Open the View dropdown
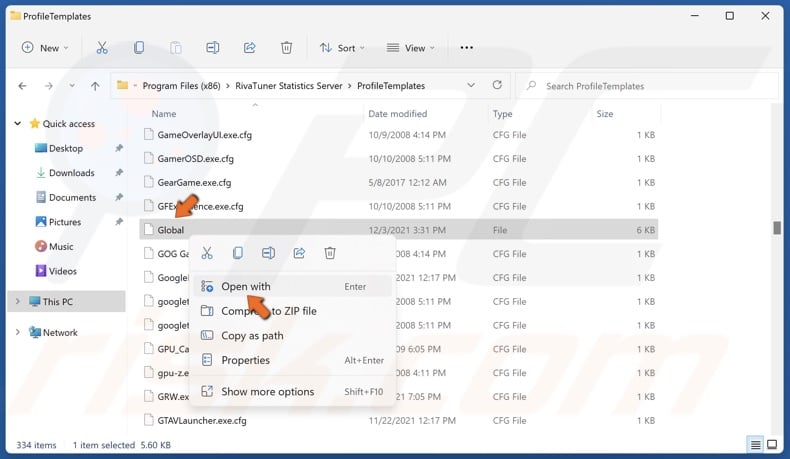The width and height of the screenshot is (790, 459). (410, 48)
